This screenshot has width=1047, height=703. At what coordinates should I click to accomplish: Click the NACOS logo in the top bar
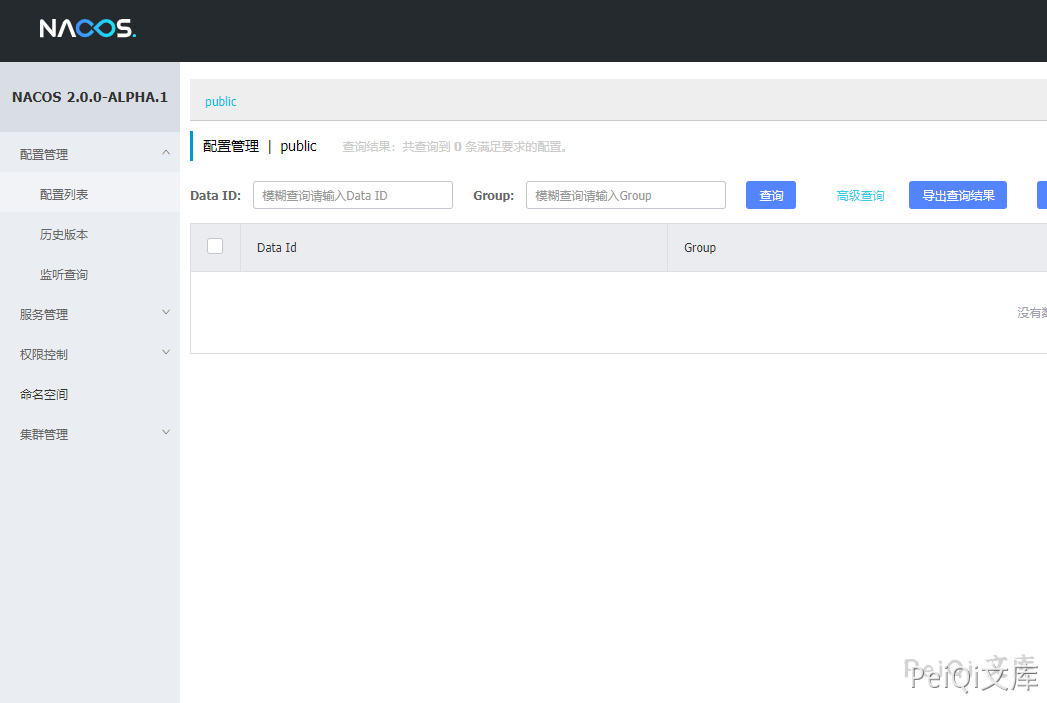[87, 29]
